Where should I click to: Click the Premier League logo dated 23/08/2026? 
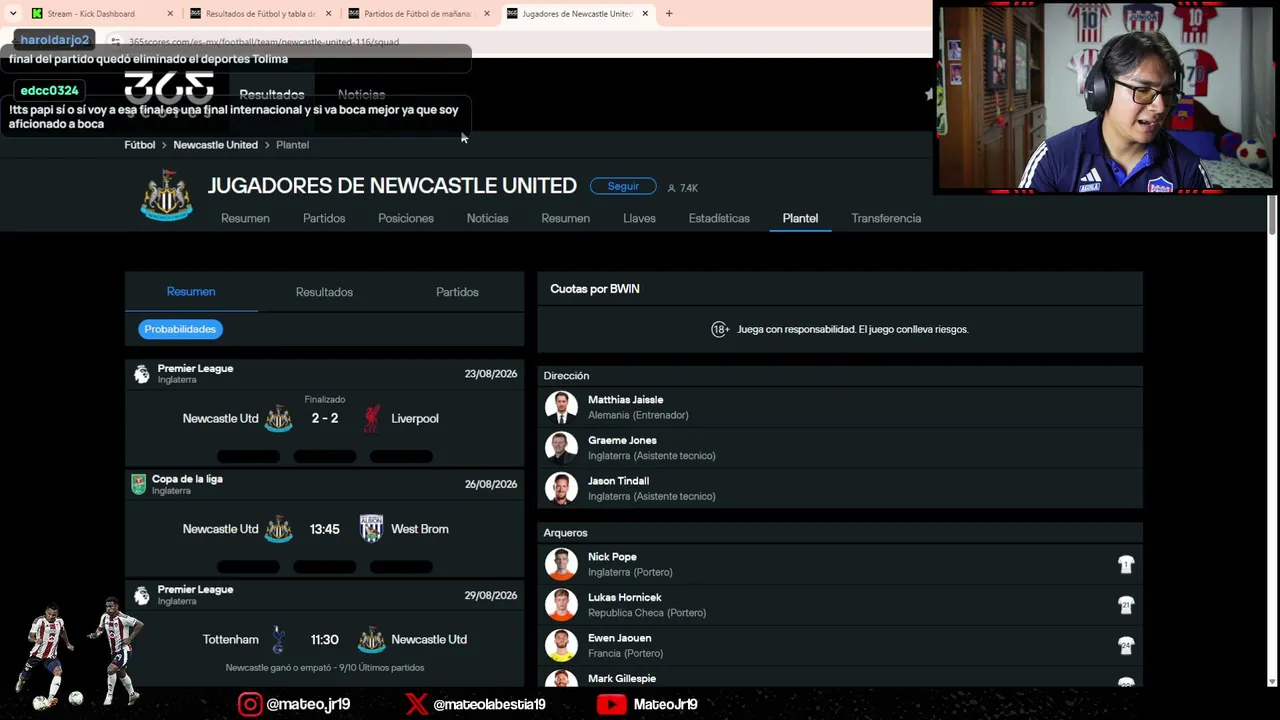pyautogui.click(x=142, y=374)
